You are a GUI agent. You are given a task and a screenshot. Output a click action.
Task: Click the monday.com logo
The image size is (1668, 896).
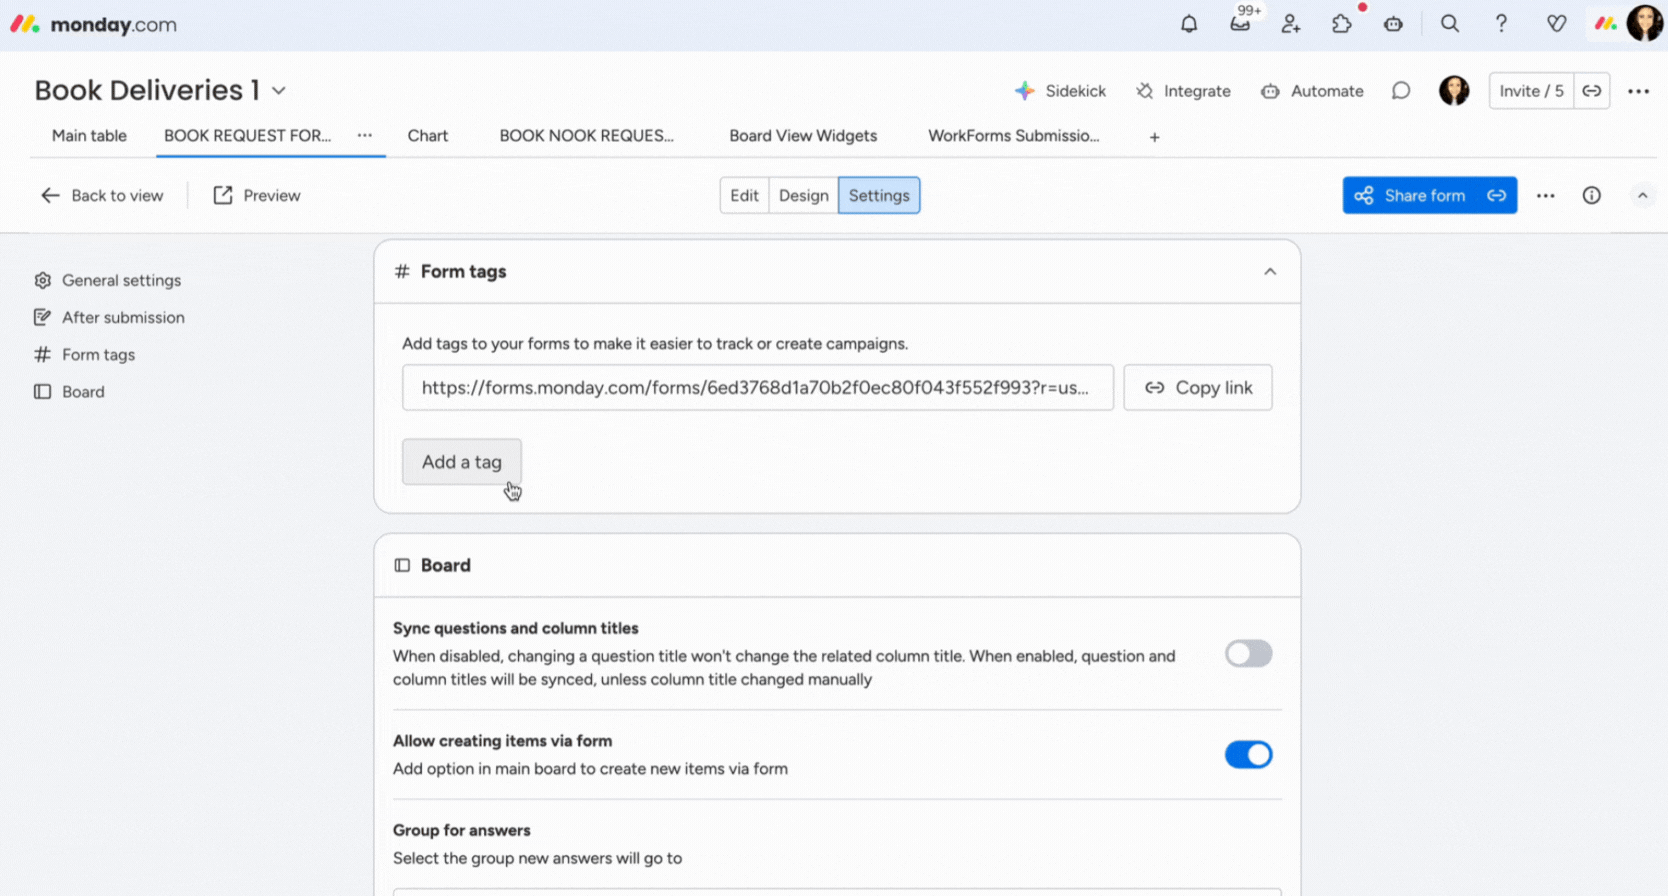[94, 24]
